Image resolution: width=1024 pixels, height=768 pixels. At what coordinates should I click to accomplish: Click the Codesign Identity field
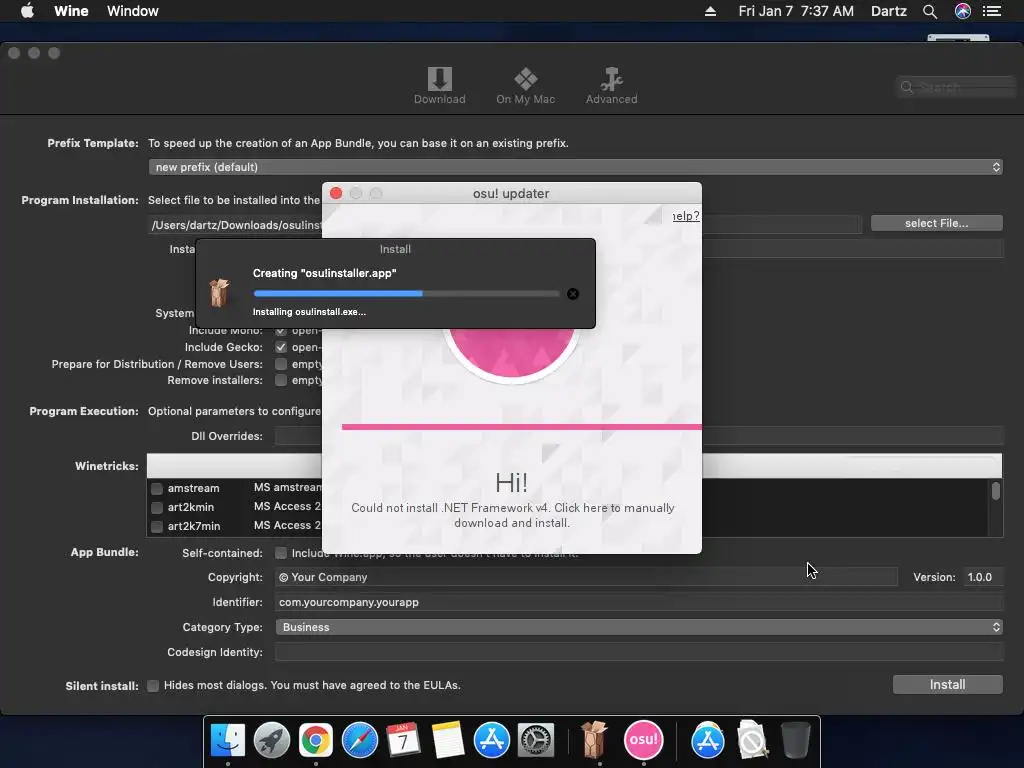pos(639,652)
